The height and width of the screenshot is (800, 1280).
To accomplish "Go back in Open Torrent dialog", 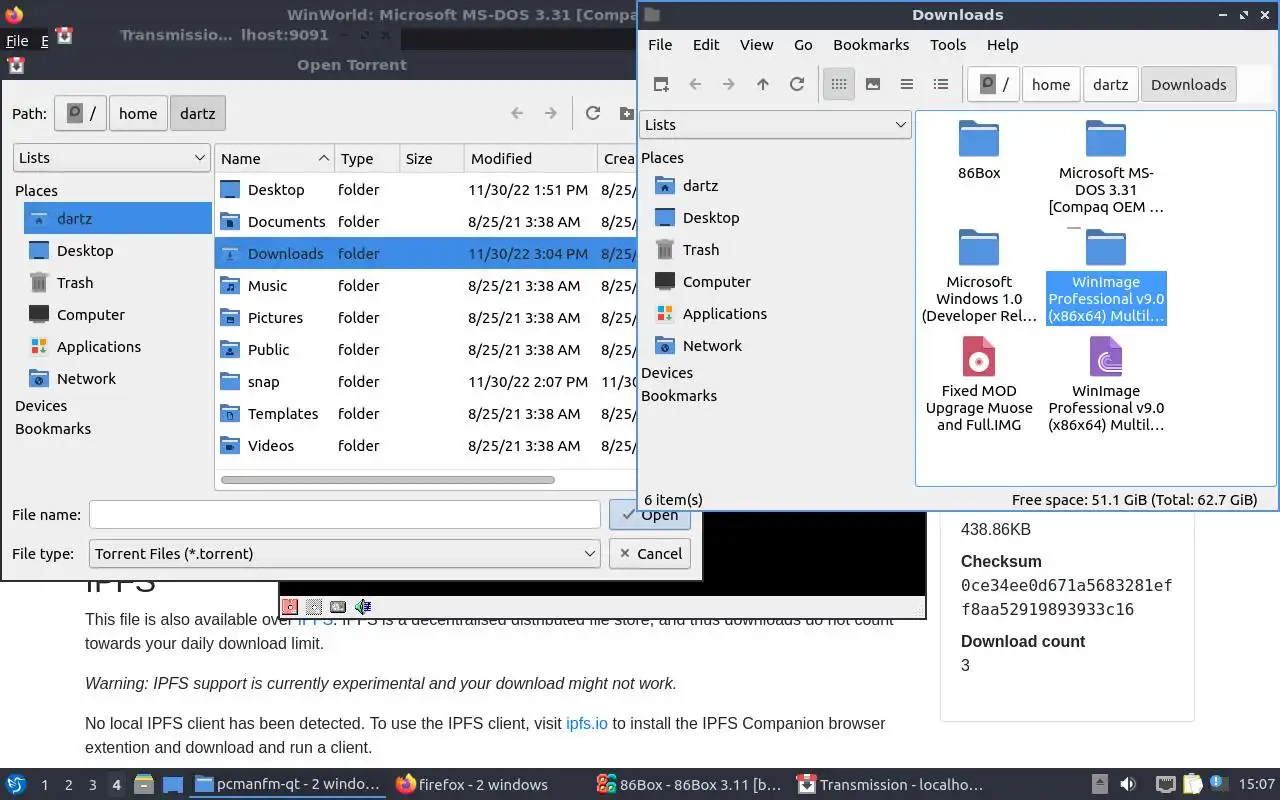I will [517, 113].
